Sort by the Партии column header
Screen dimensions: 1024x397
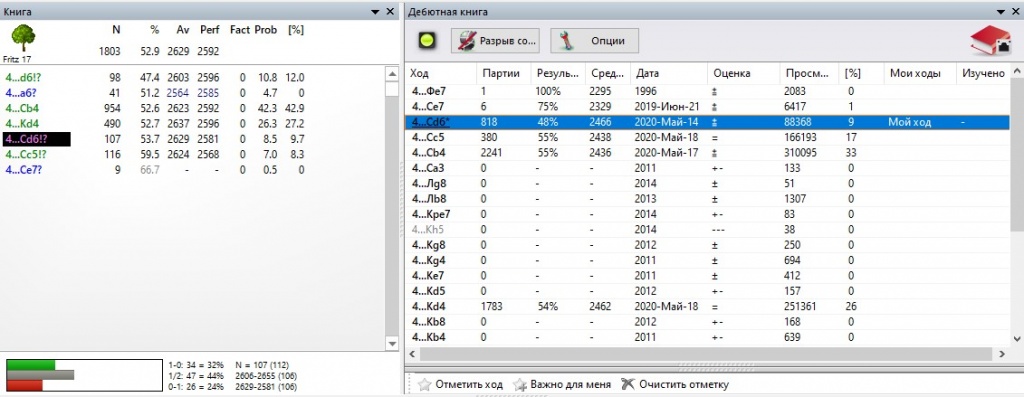pyautogui.click(x=502, y=74)
